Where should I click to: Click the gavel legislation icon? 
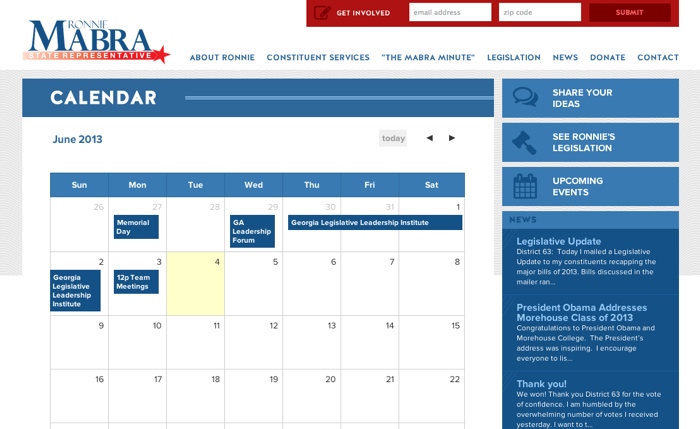tap(524, 142)
